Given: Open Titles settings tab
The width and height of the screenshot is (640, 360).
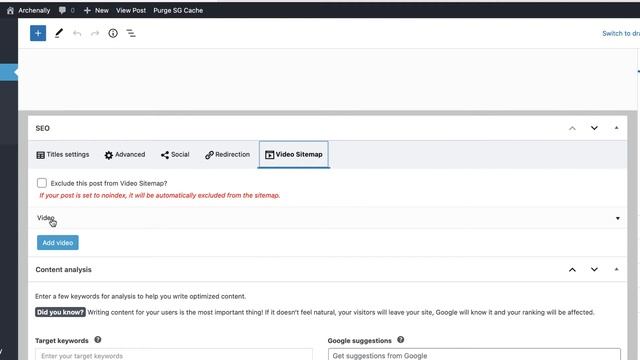Looking at the screenshot, I should pyautogui.click(x=62, y=155).
